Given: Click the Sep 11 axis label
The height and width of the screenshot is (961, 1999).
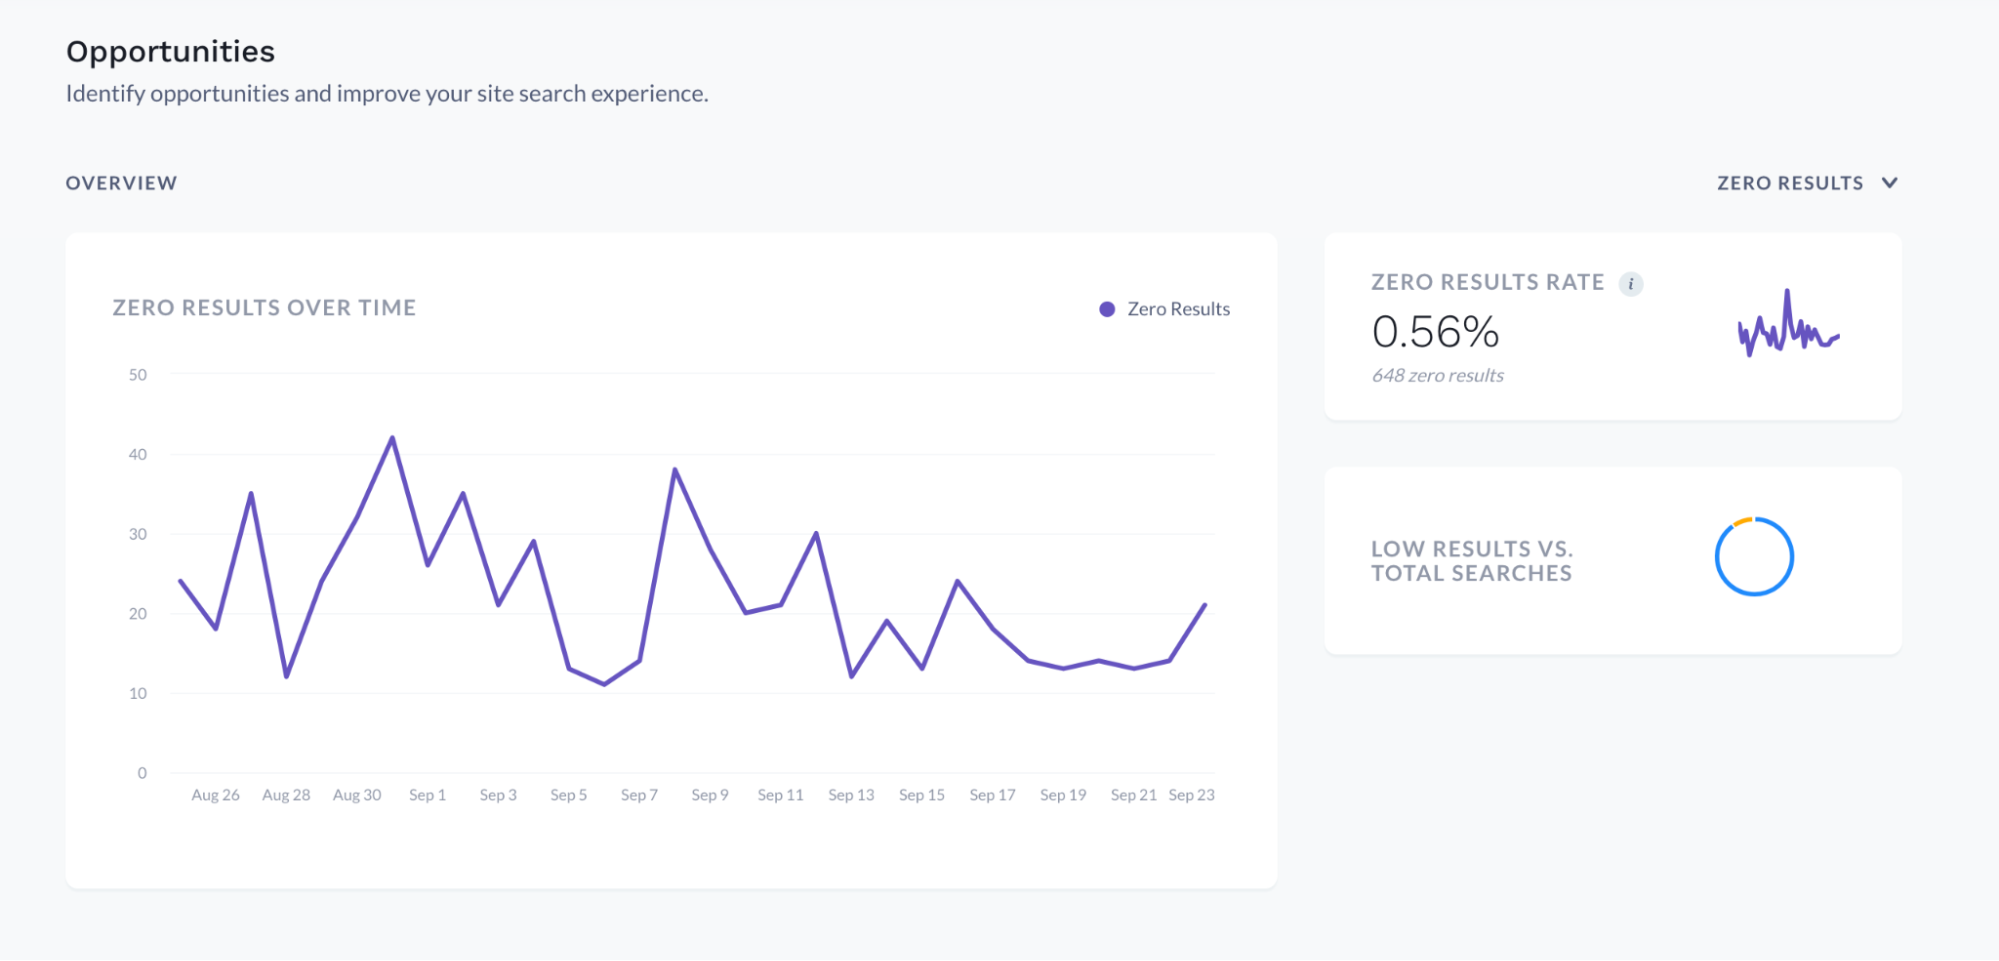Looking at the screenshot, I should [781, 795].
